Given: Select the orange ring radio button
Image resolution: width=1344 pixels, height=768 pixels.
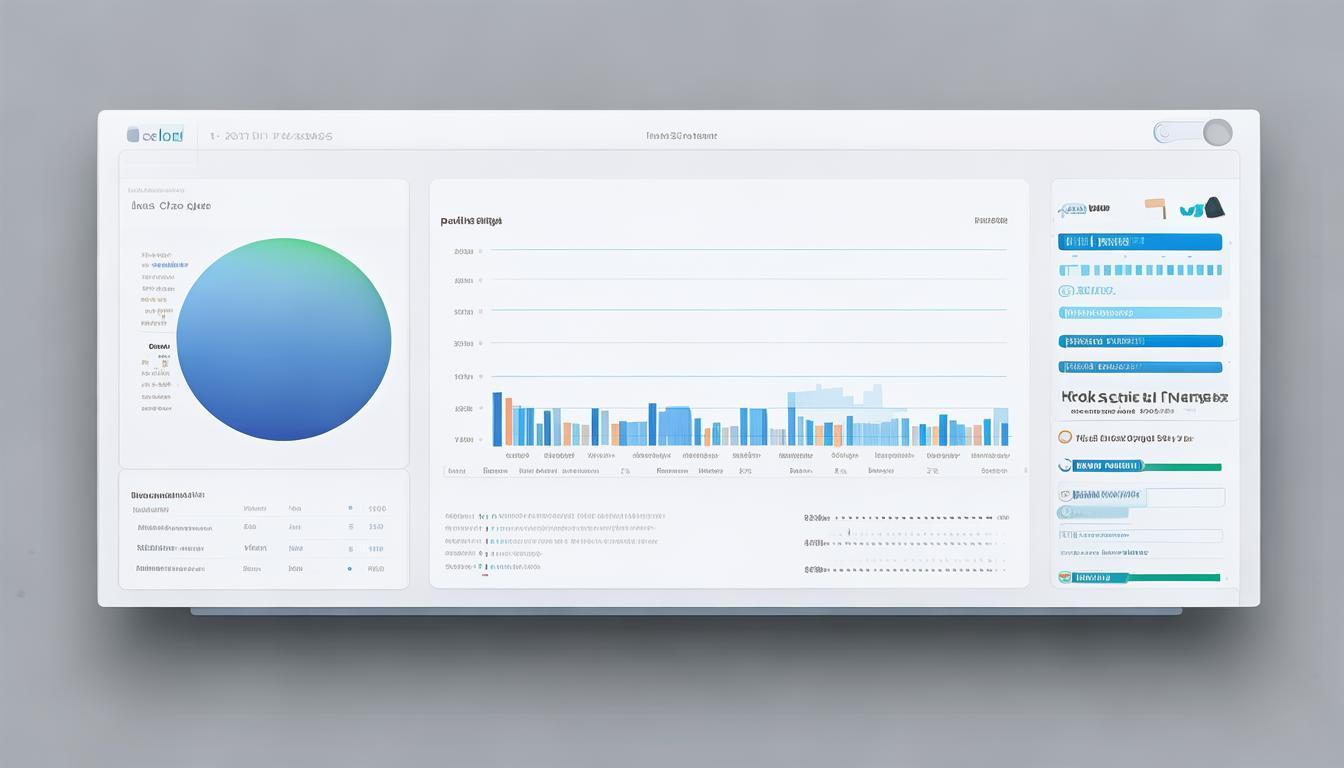Looking at the screenshot, I should 1065,437.
